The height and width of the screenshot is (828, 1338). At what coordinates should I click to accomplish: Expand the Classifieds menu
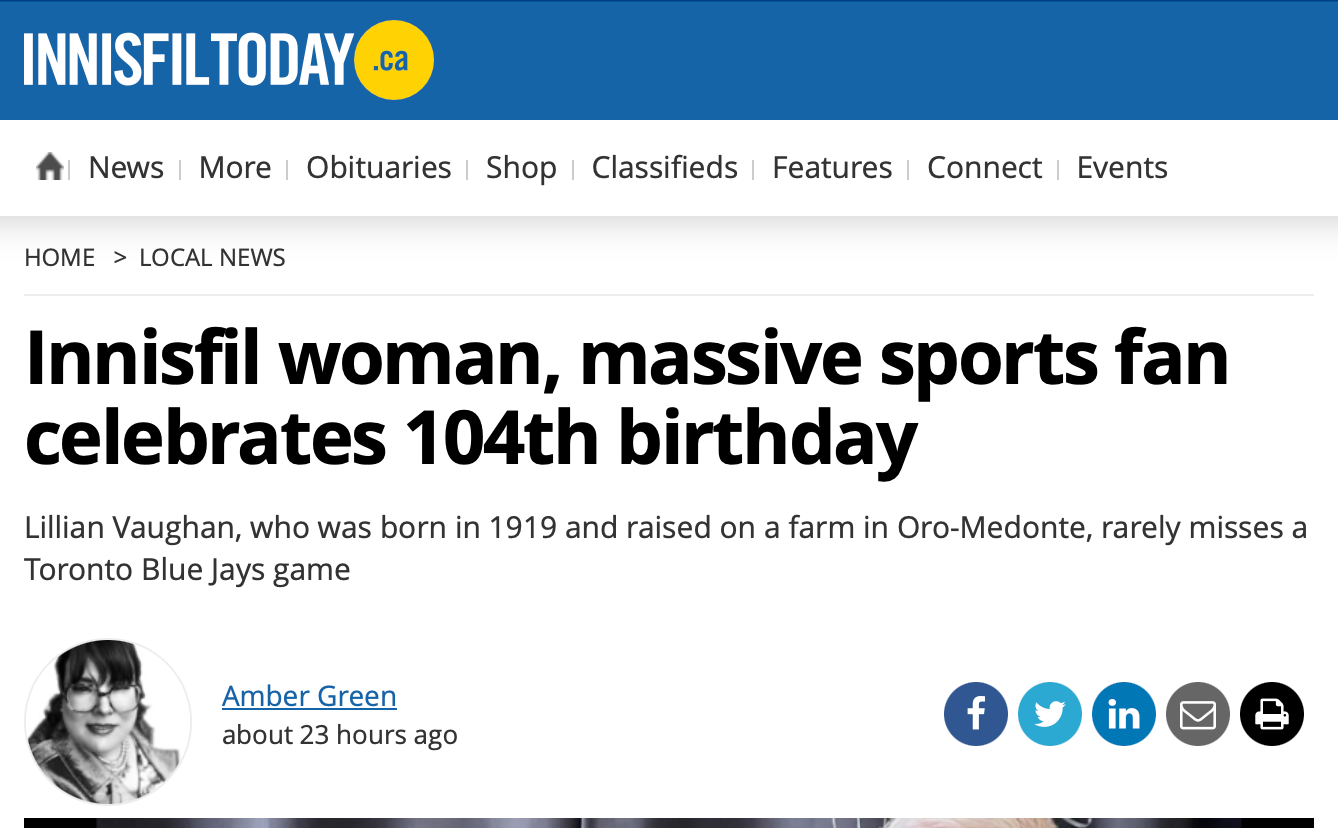tap(665, 167)
